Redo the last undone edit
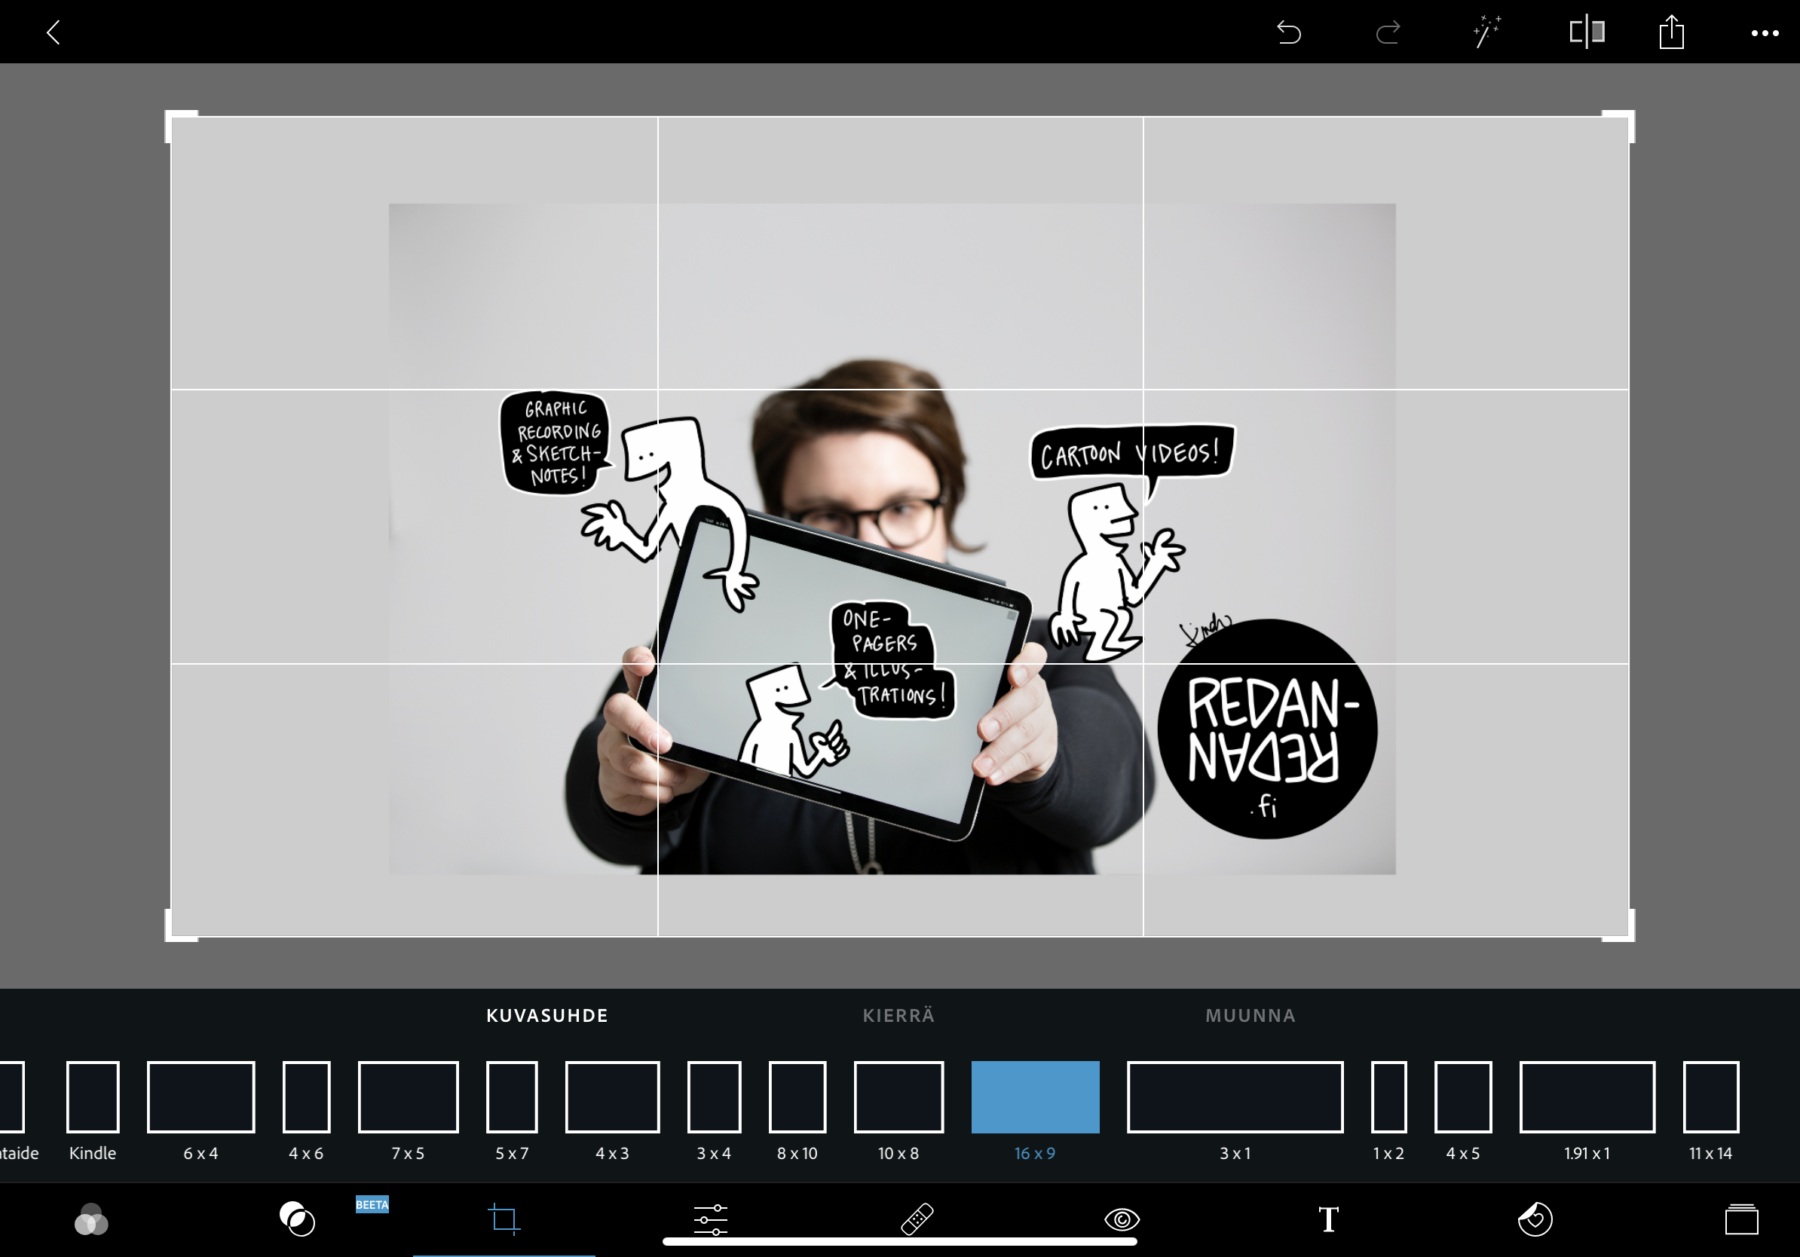The width and height of the screenshot is (1800, 1257). (x=1388, y=33)
